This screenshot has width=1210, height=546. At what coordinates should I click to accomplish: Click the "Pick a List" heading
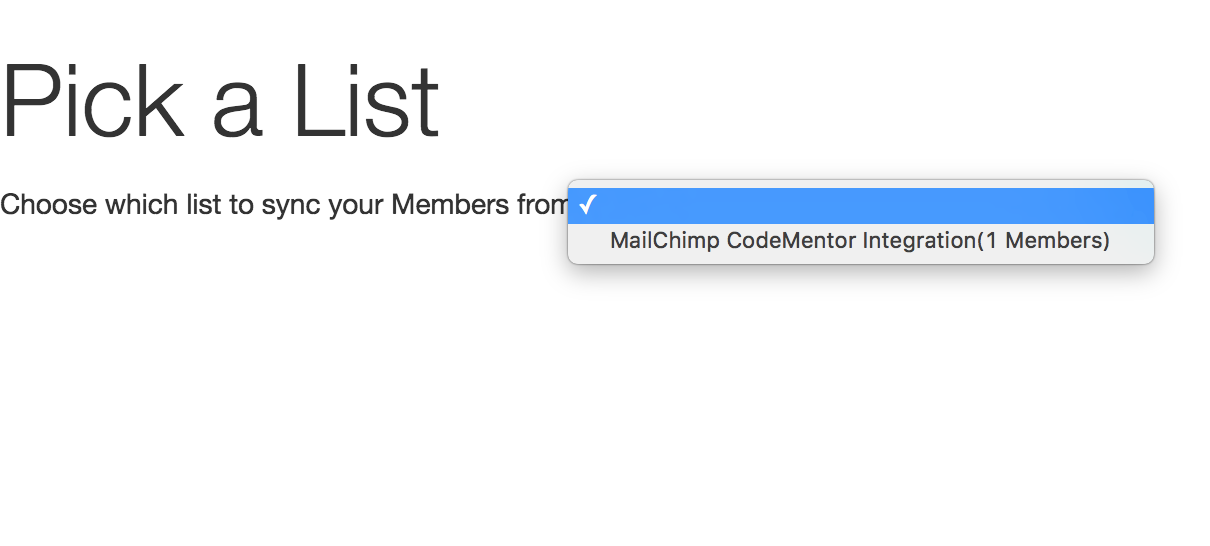pos(220,102)
